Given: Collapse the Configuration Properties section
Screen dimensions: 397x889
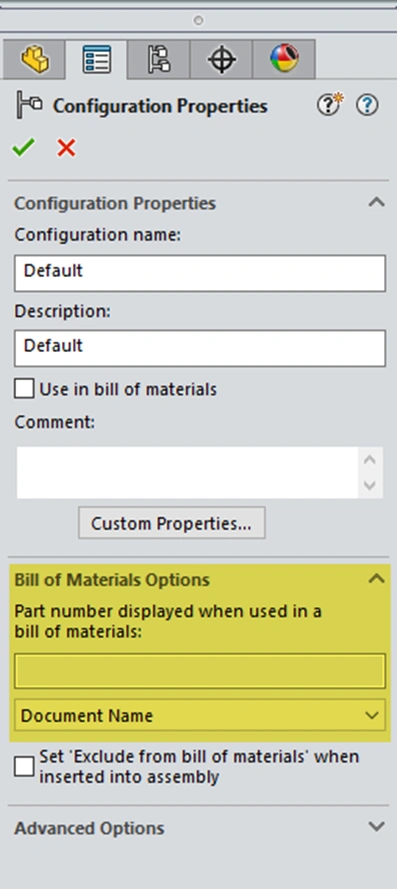Looking at the screenshot, I should [x=377, y=202].
